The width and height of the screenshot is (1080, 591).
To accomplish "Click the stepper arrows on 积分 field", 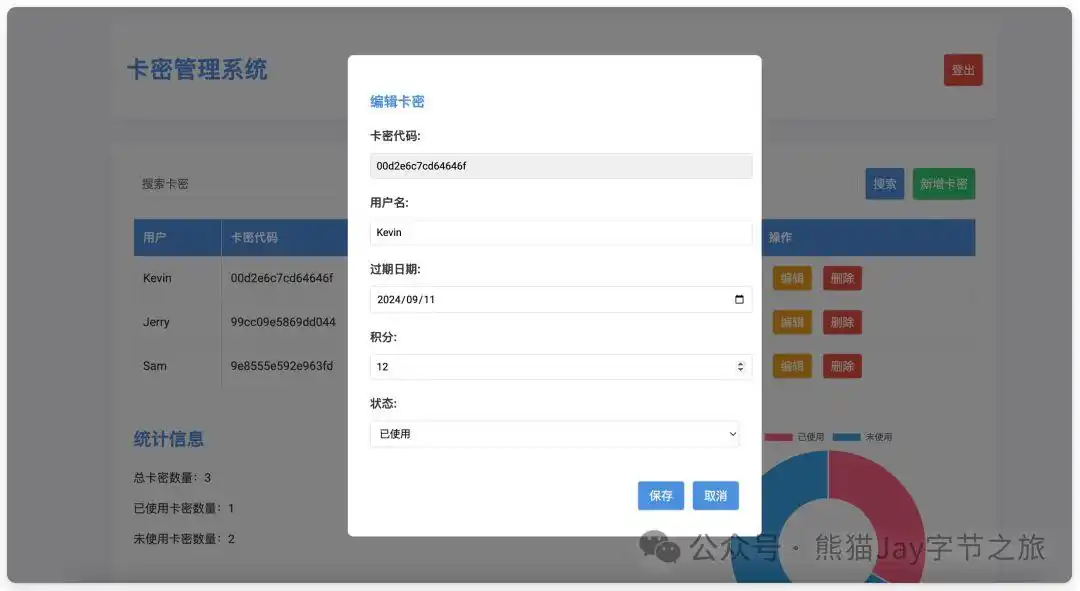I will tap(739, 366).
